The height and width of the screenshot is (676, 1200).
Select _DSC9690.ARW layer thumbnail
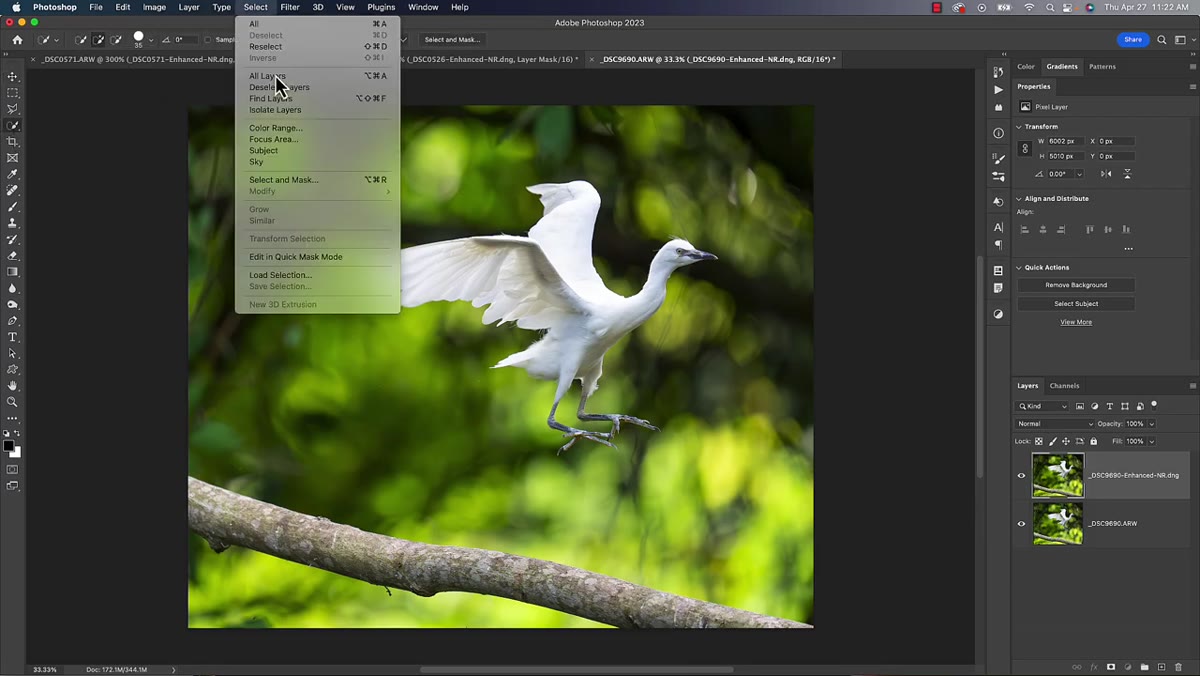tap(1058, 524)
